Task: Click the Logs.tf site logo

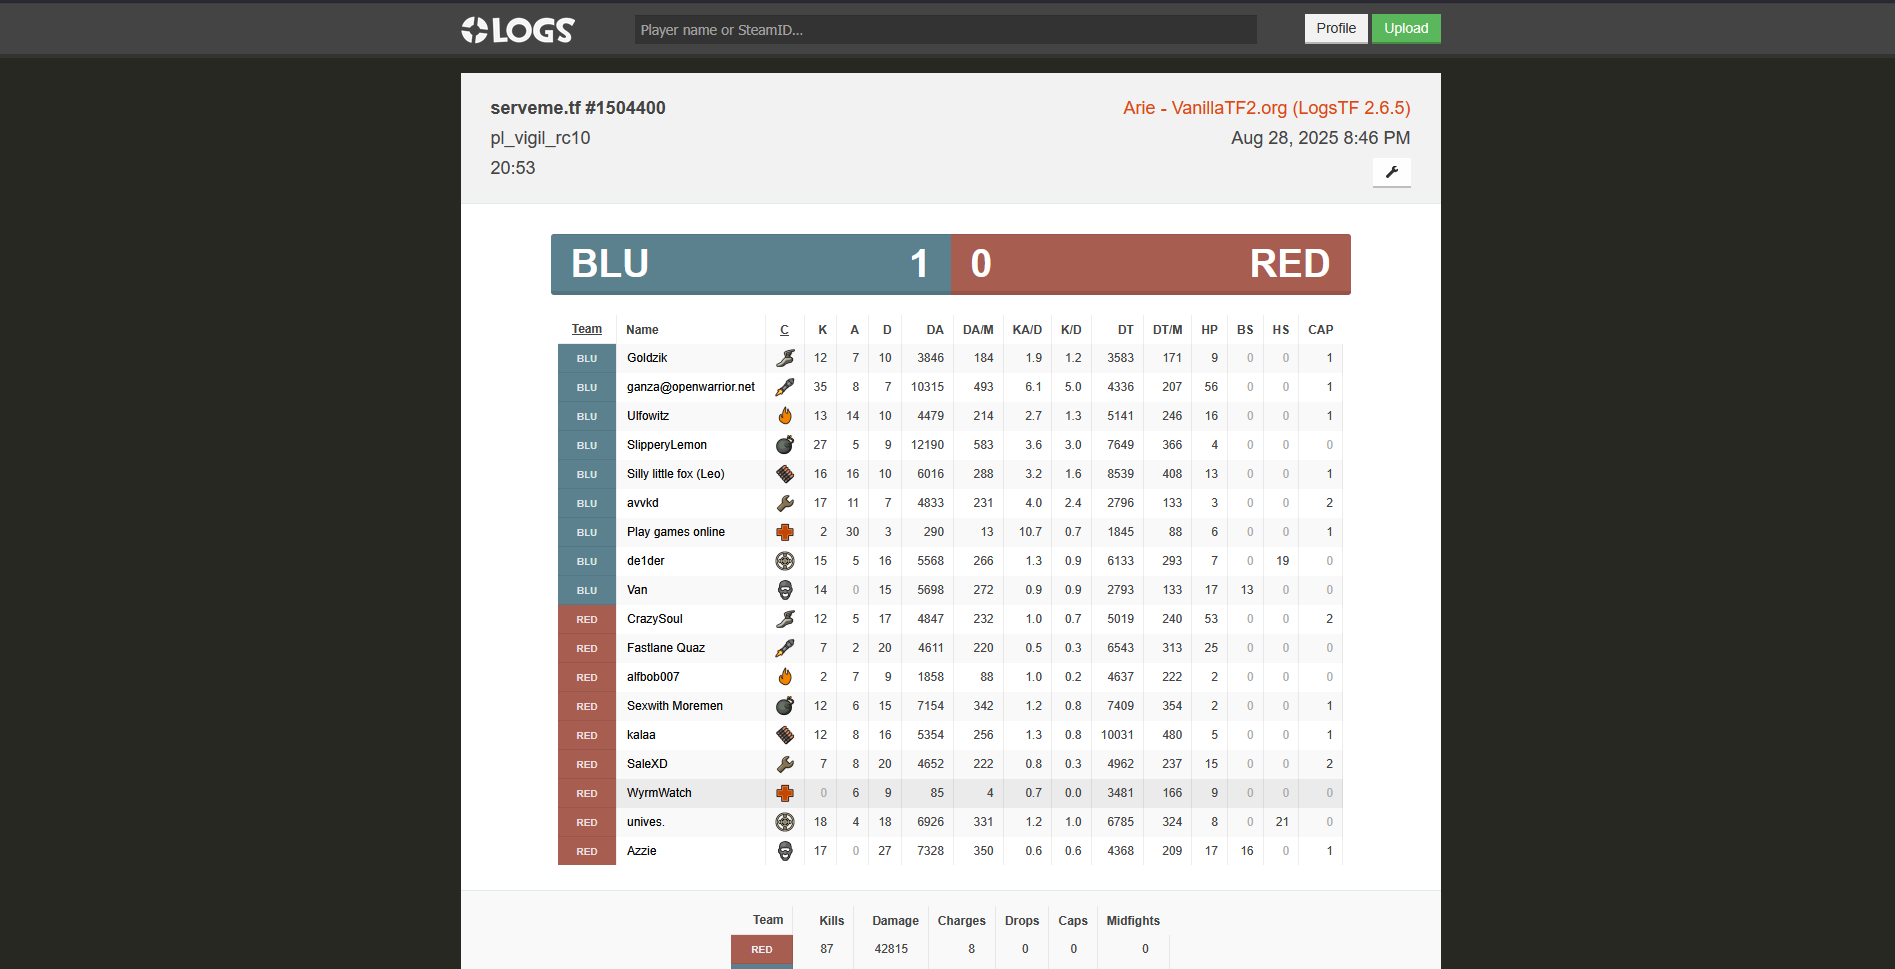Action: click(x=518, y=30)
